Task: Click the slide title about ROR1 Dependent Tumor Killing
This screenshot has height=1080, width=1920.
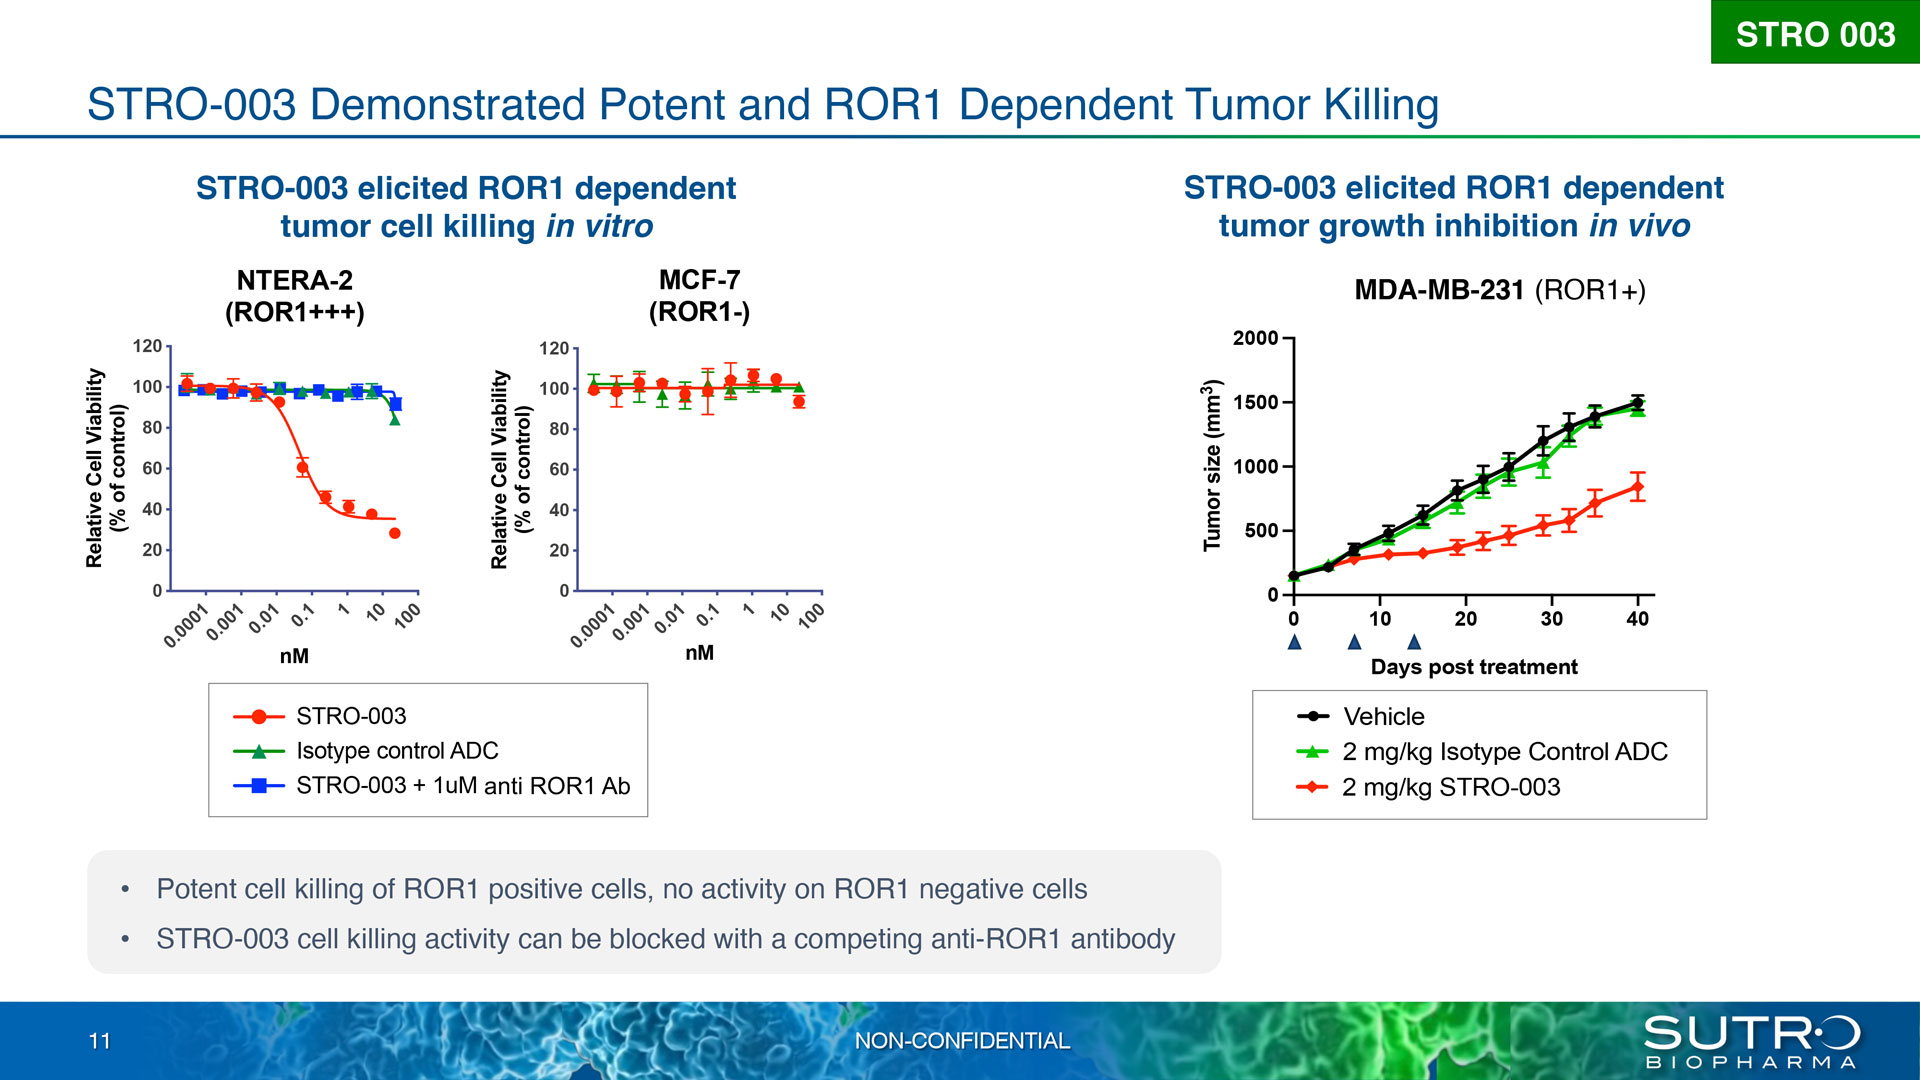Action: point(763,105)
